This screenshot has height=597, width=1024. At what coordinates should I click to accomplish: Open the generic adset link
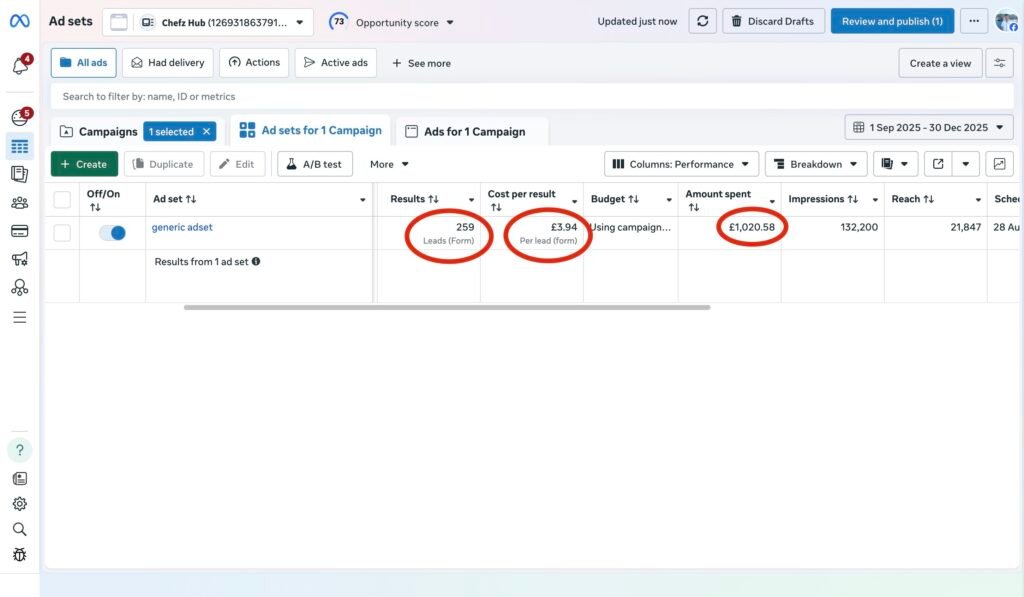[182, 227]
